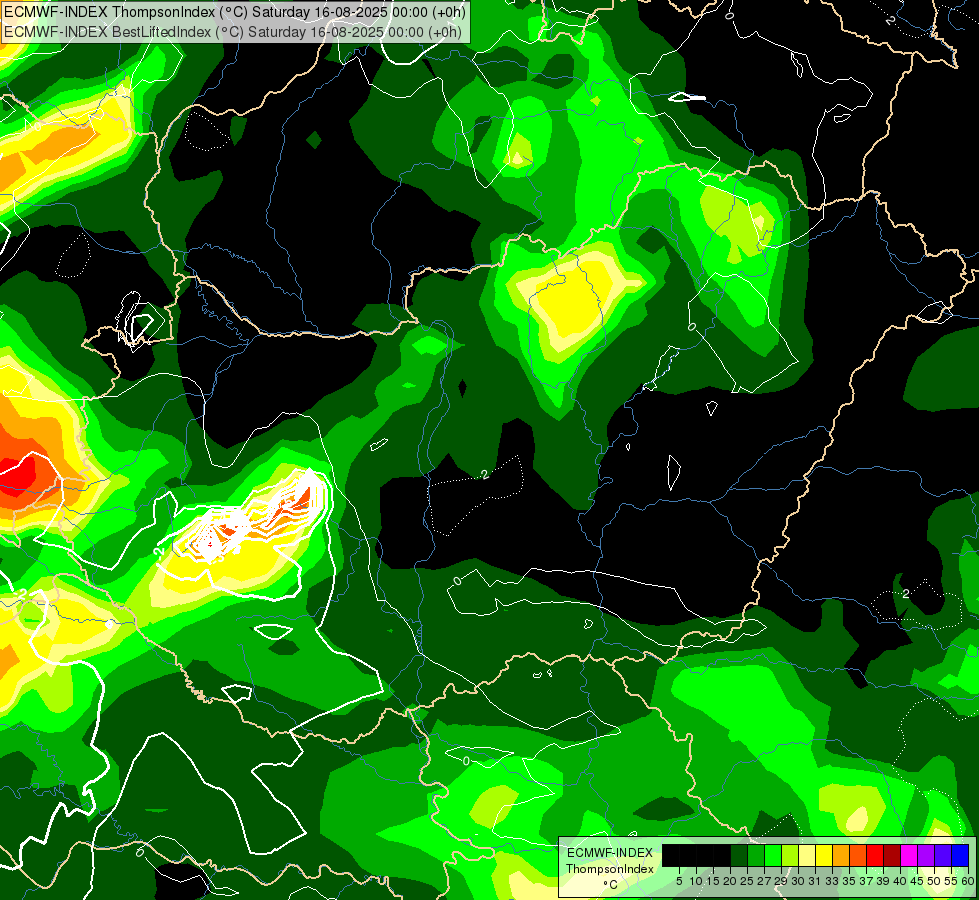Select the pale yellow 30–31 legend swatch
Viewport: 979px width, 900px height.
coord(807,855)
